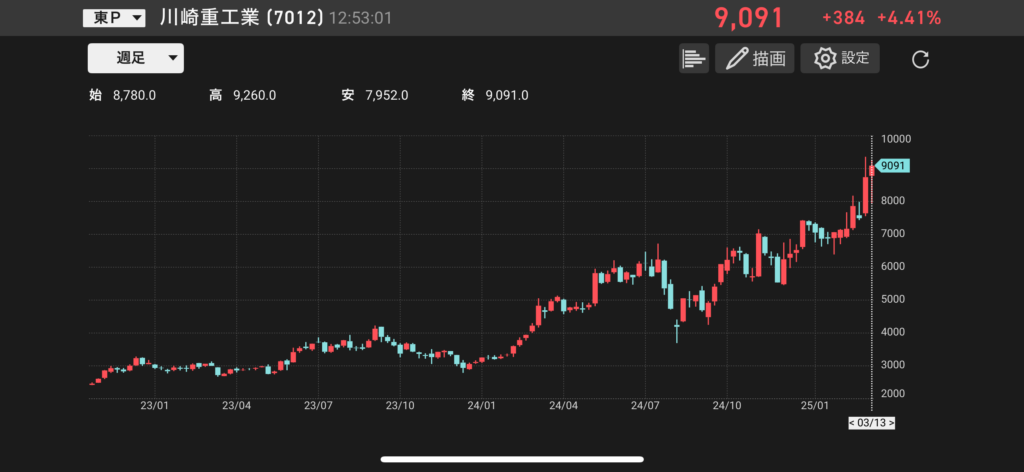Tap the +384 price change value
The width and height of the screenshot is (1024, 472).
pyautogui.click(x=842, y=18)
